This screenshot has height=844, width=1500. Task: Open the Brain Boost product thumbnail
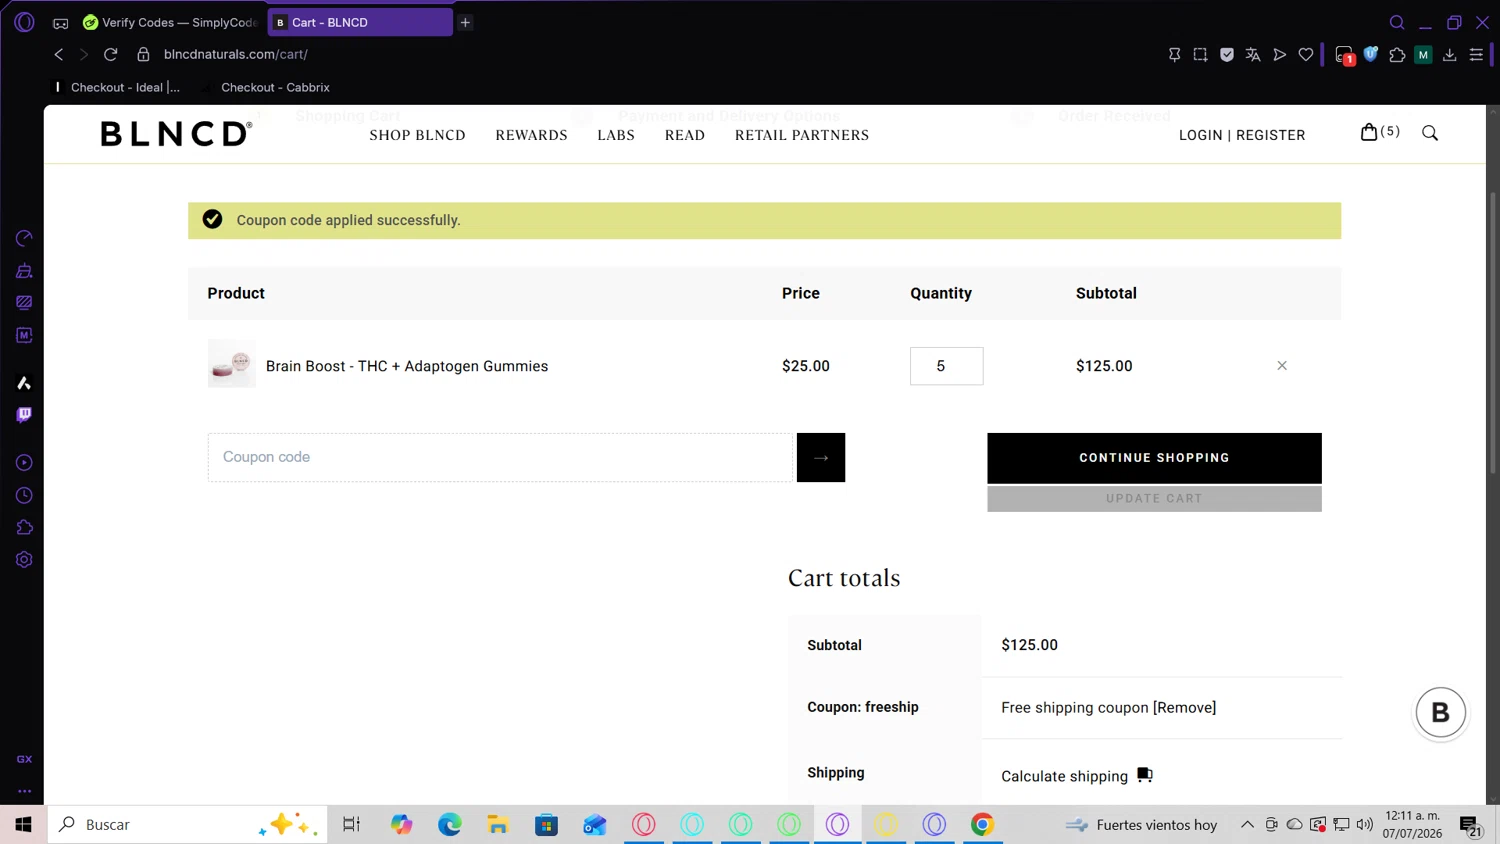[232, 364]
